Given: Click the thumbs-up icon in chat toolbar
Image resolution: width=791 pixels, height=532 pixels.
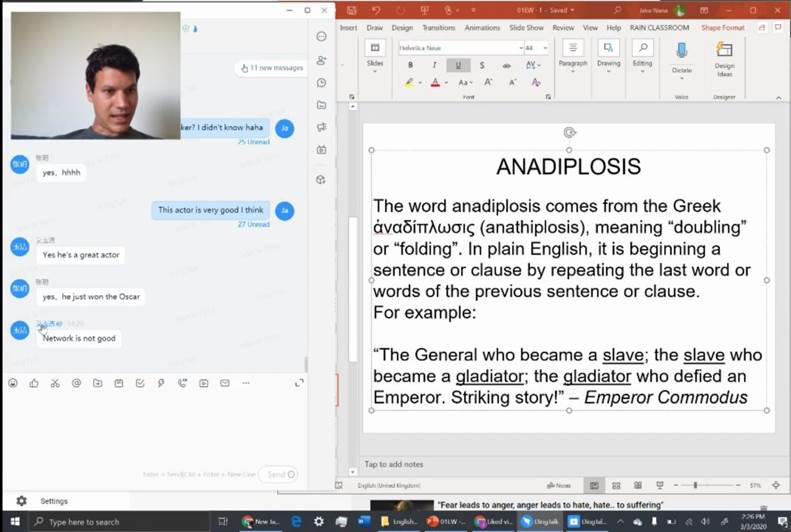Looking at the screenshot, I should pos(34,383).
